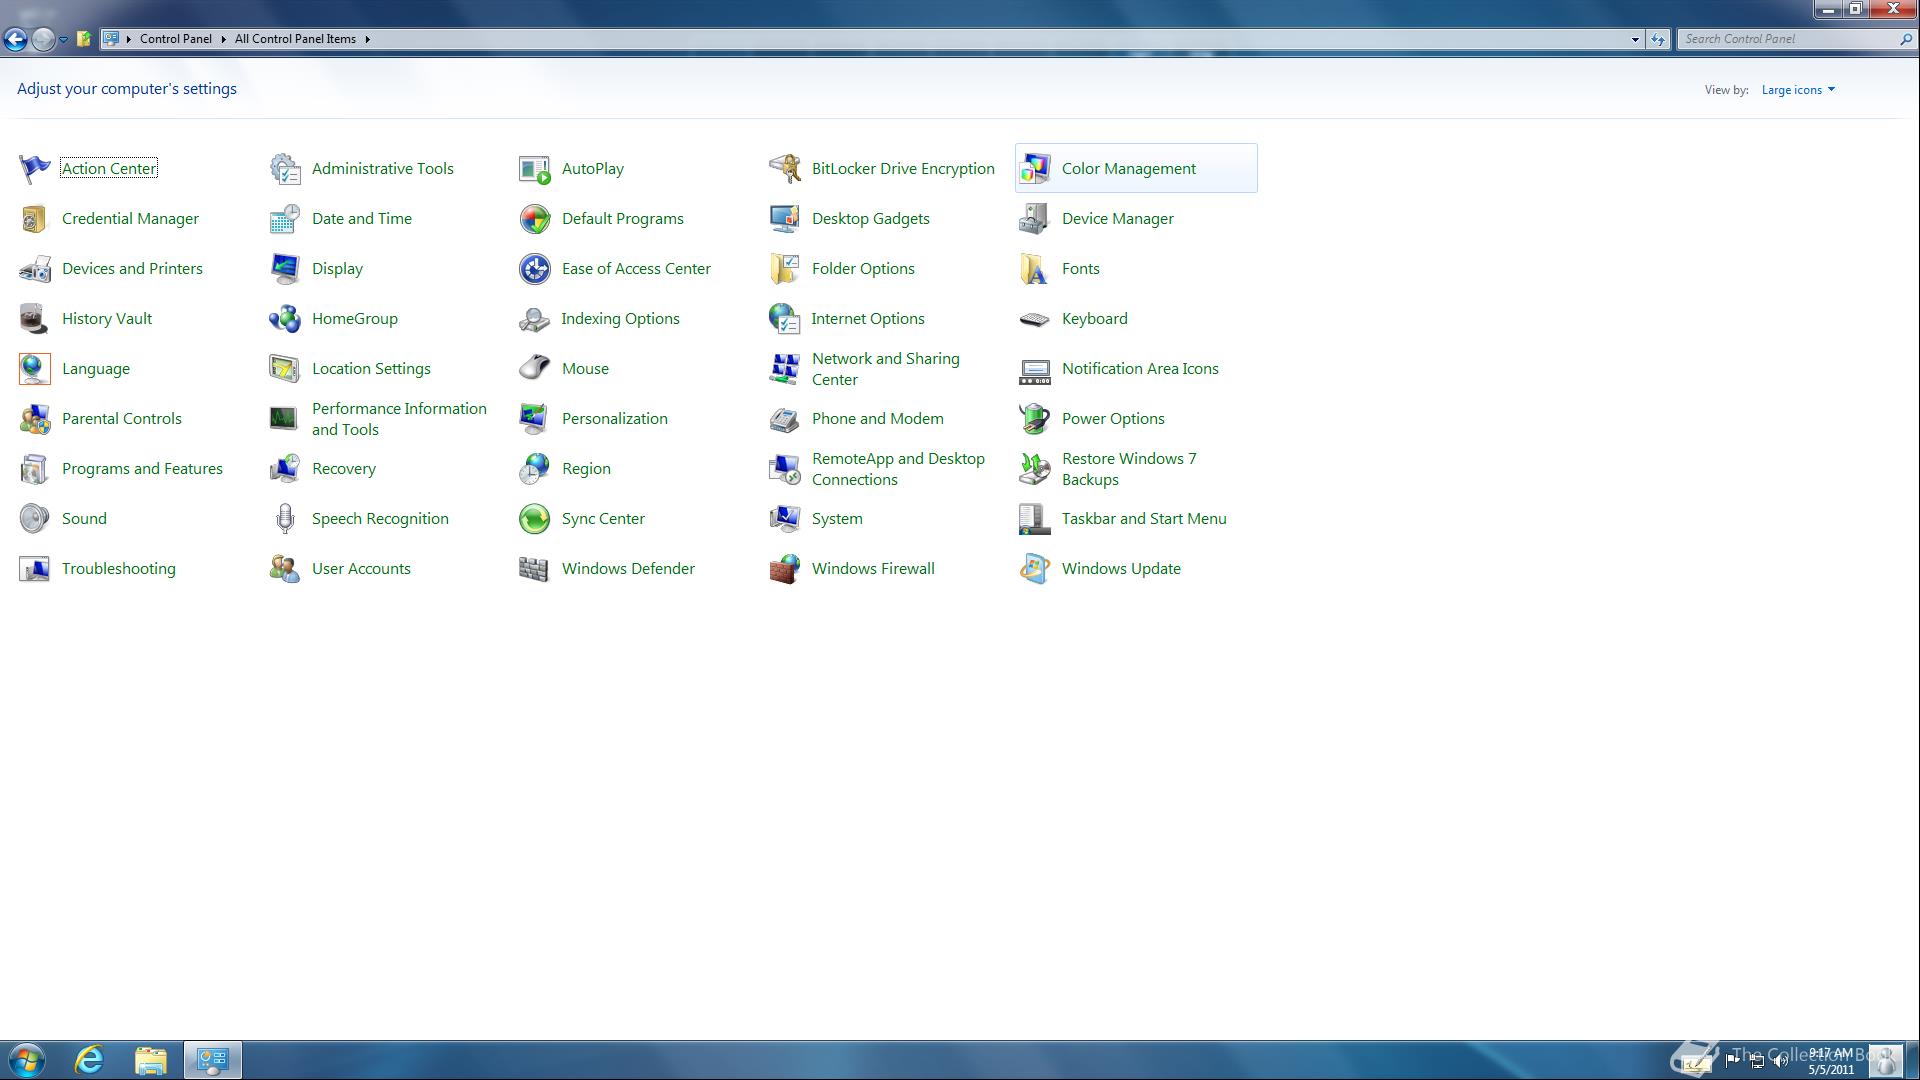Open the Action Center flag icon

34,169
